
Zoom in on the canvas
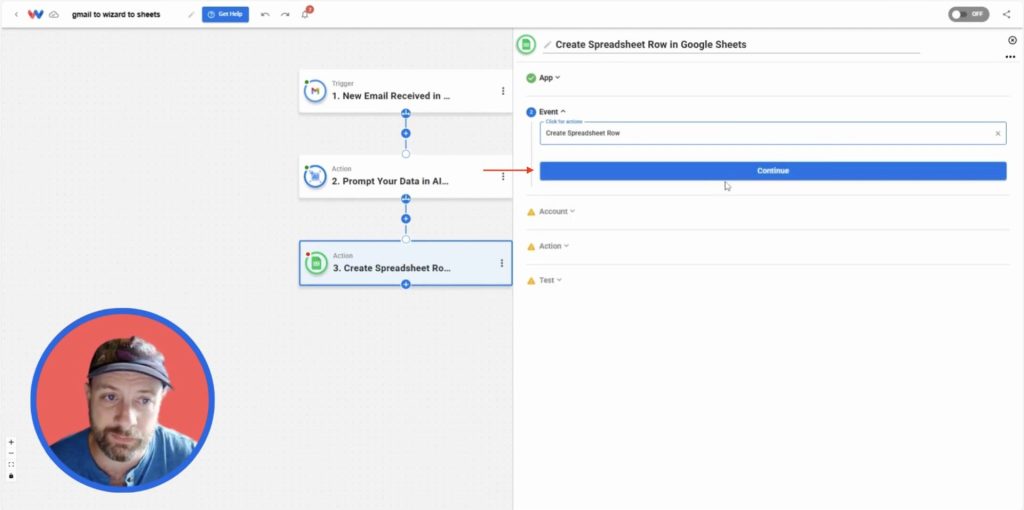click(x=11, y=442)
